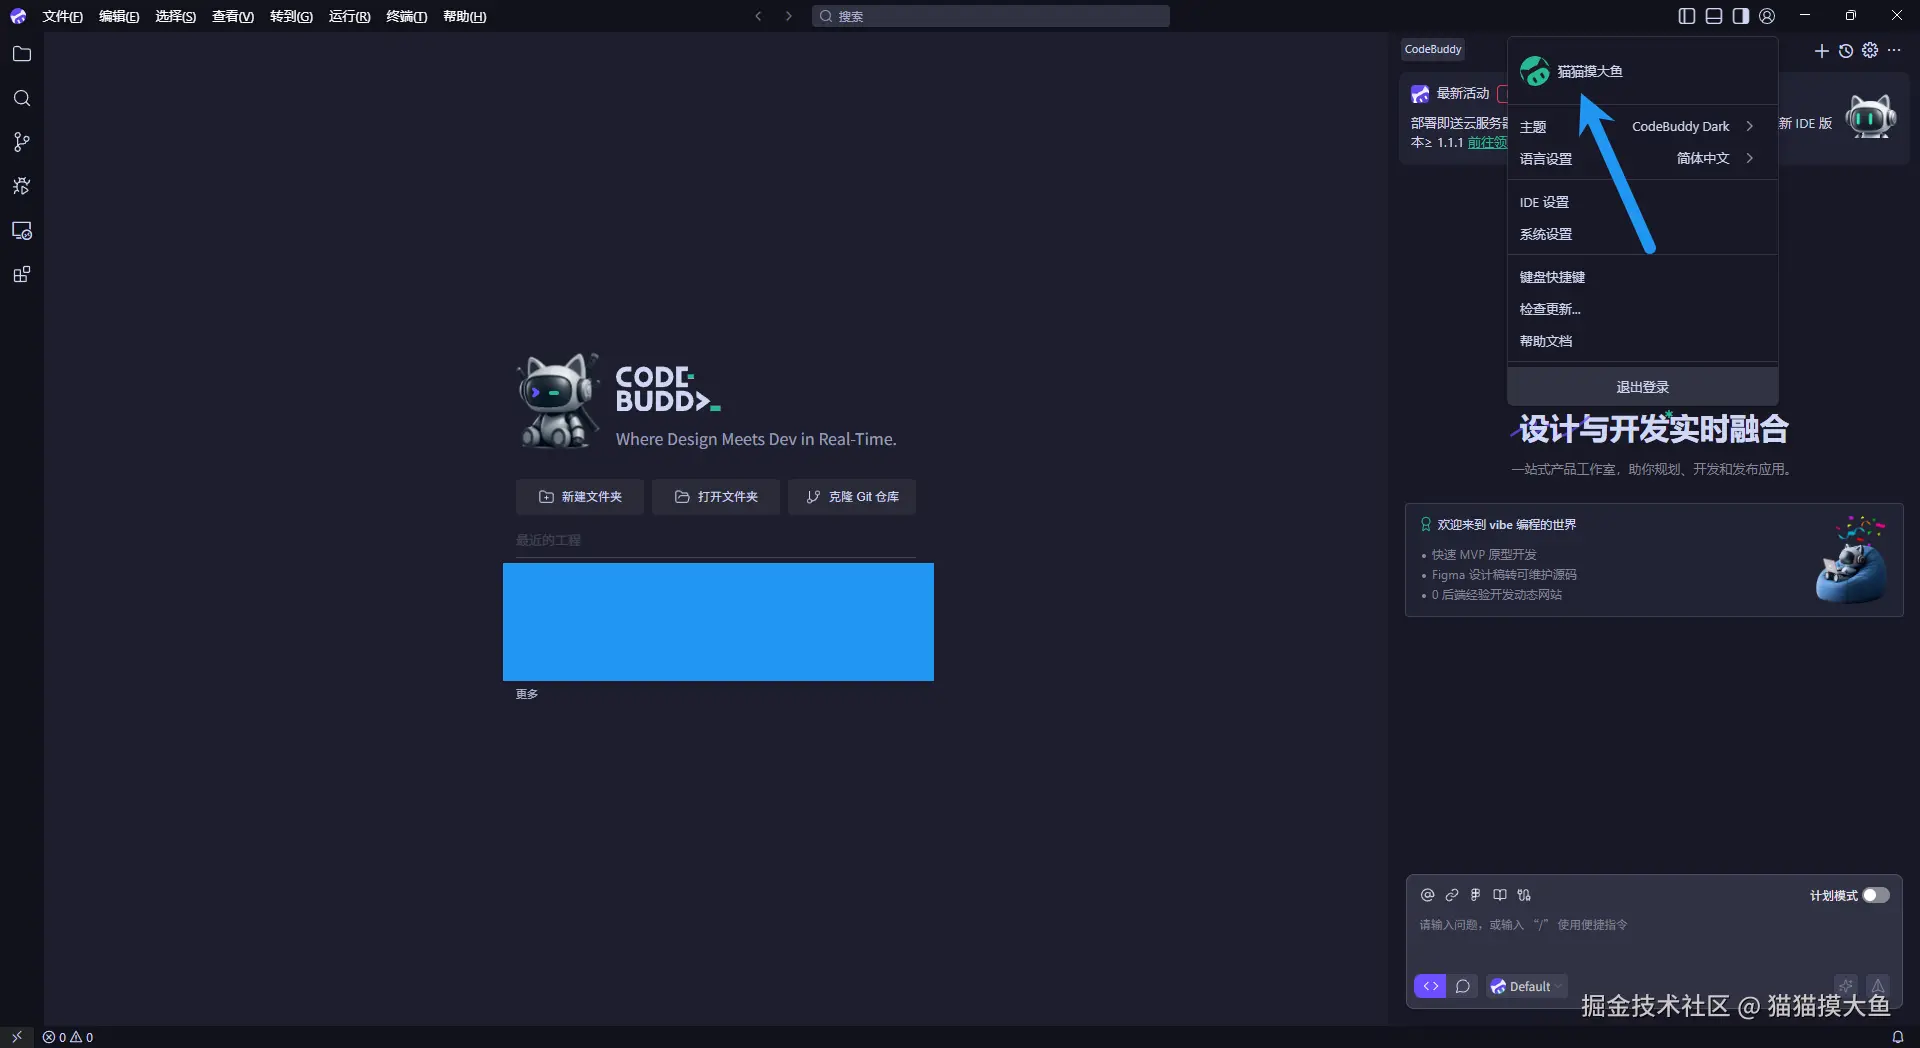Open the Default model dropdown
Viewport: 1920px width, 1048px height.
click(x=1526, y=986)
